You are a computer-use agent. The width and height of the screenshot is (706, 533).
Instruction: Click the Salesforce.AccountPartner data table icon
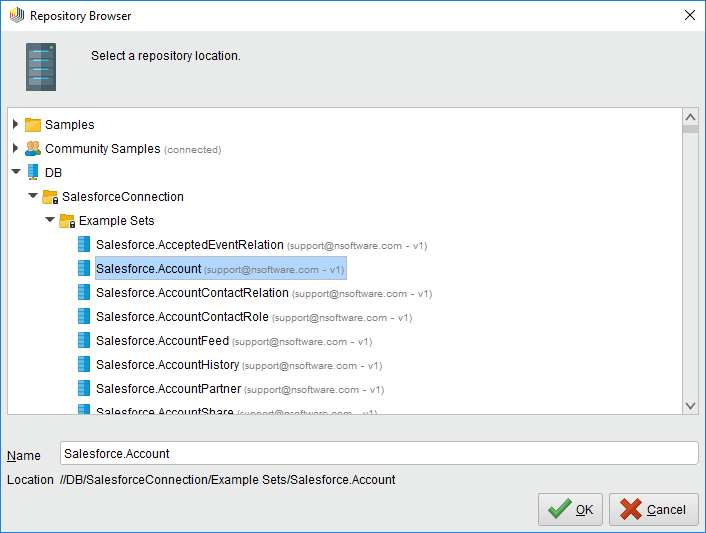(84, 389)
